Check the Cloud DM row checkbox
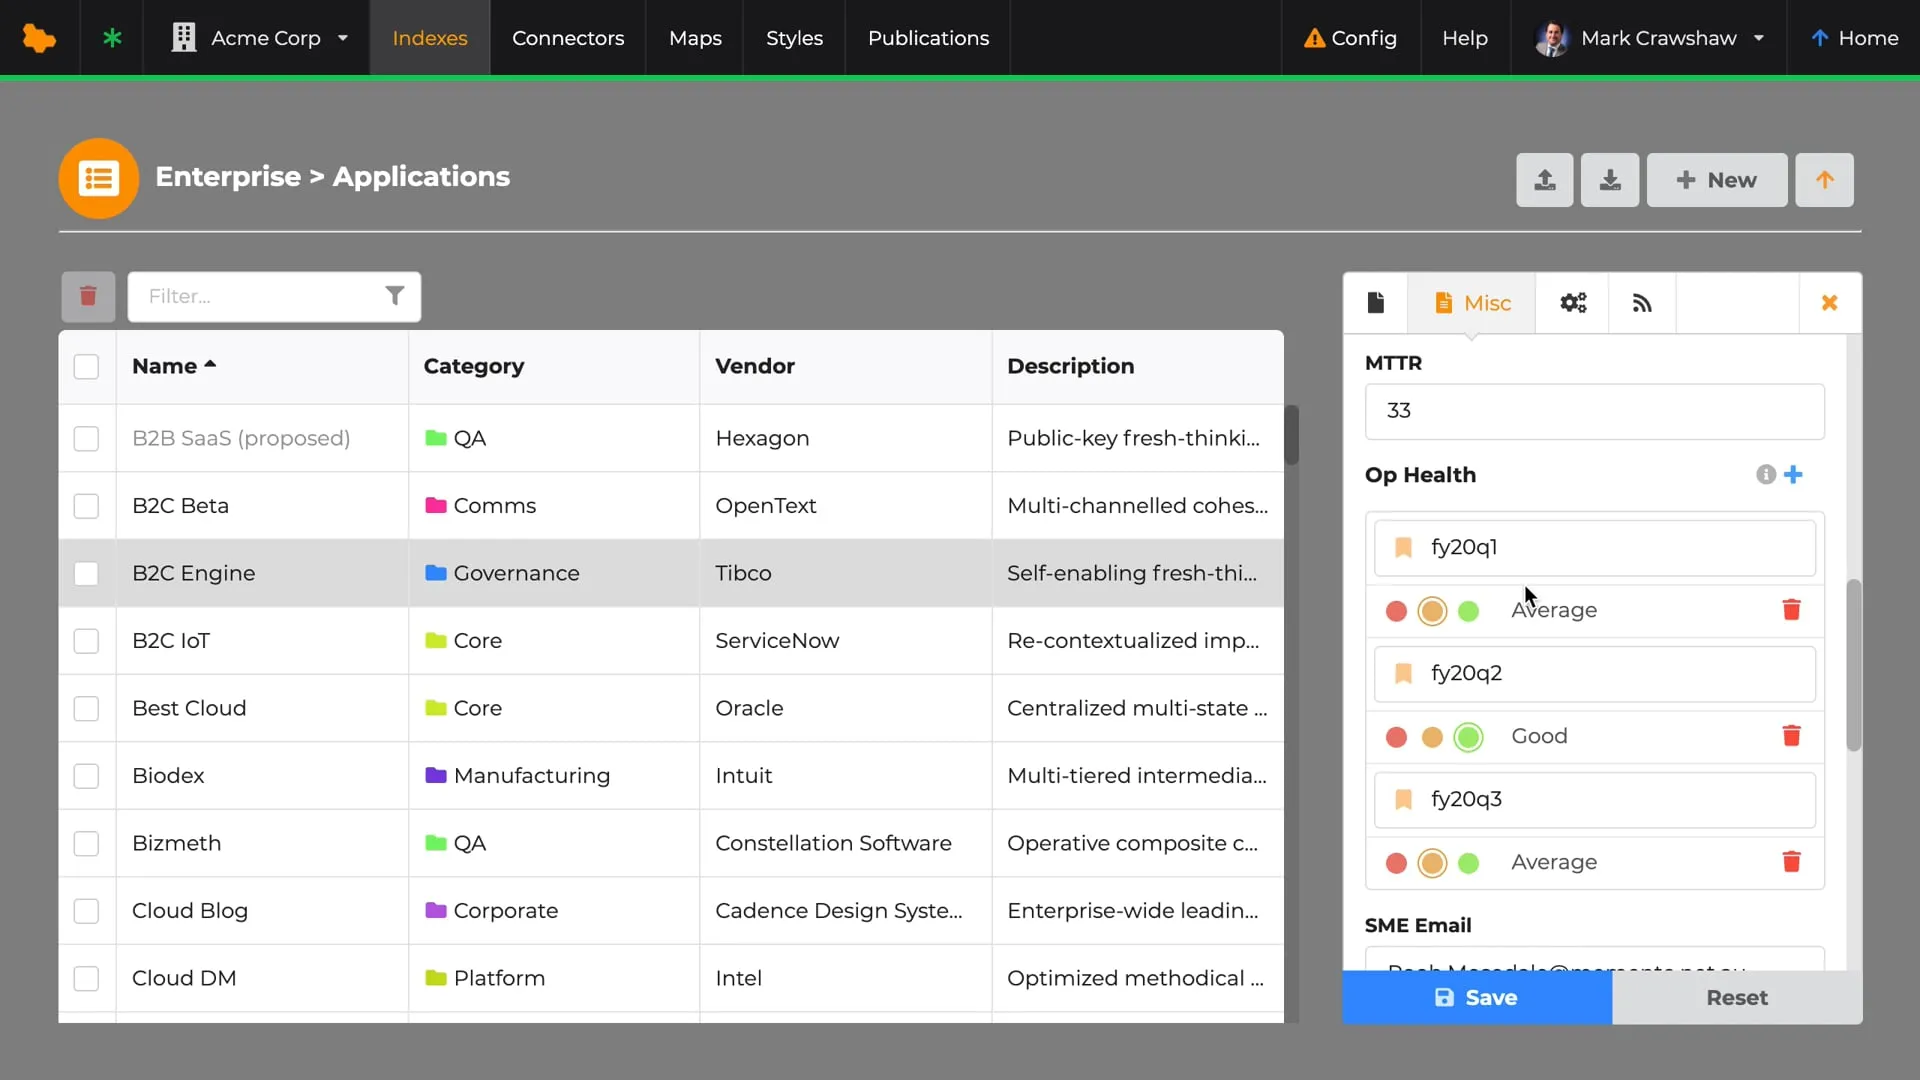The width and height of the screenshot is (1920, 1080). tap(86, 979)
